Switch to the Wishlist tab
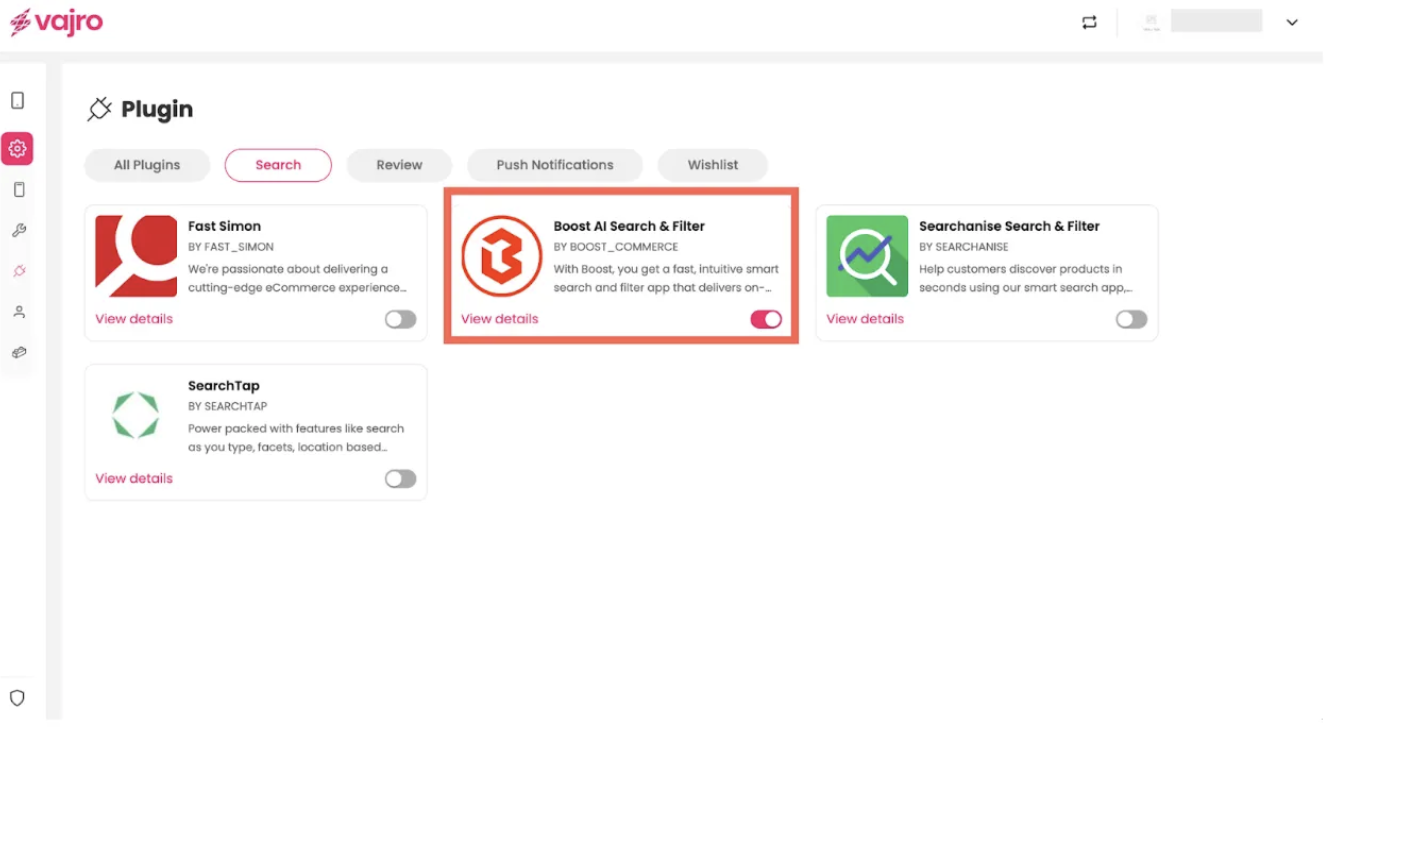 click(x=713, y=165)
